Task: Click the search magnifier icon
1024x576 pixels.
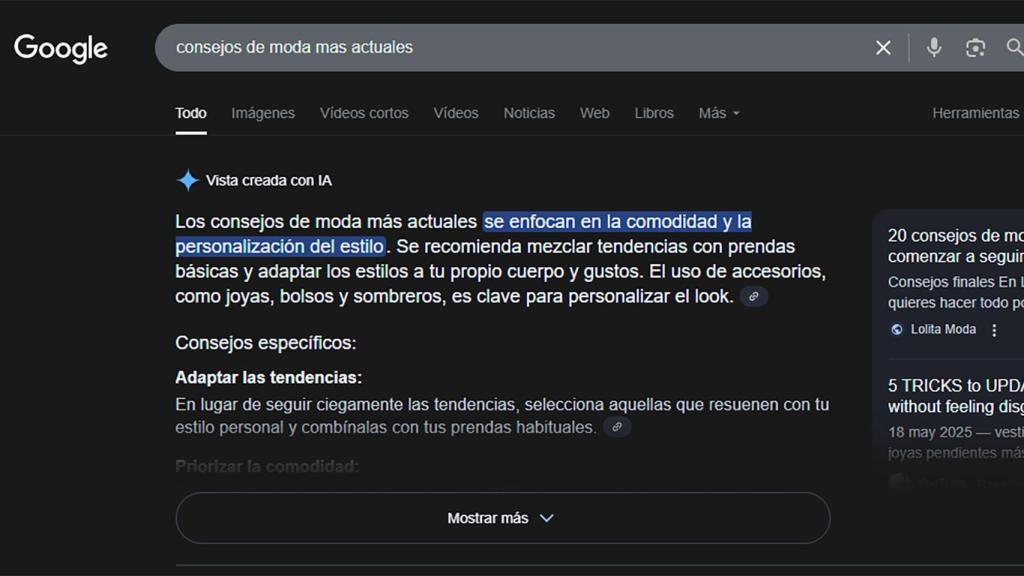Action: coord(1016,47)
